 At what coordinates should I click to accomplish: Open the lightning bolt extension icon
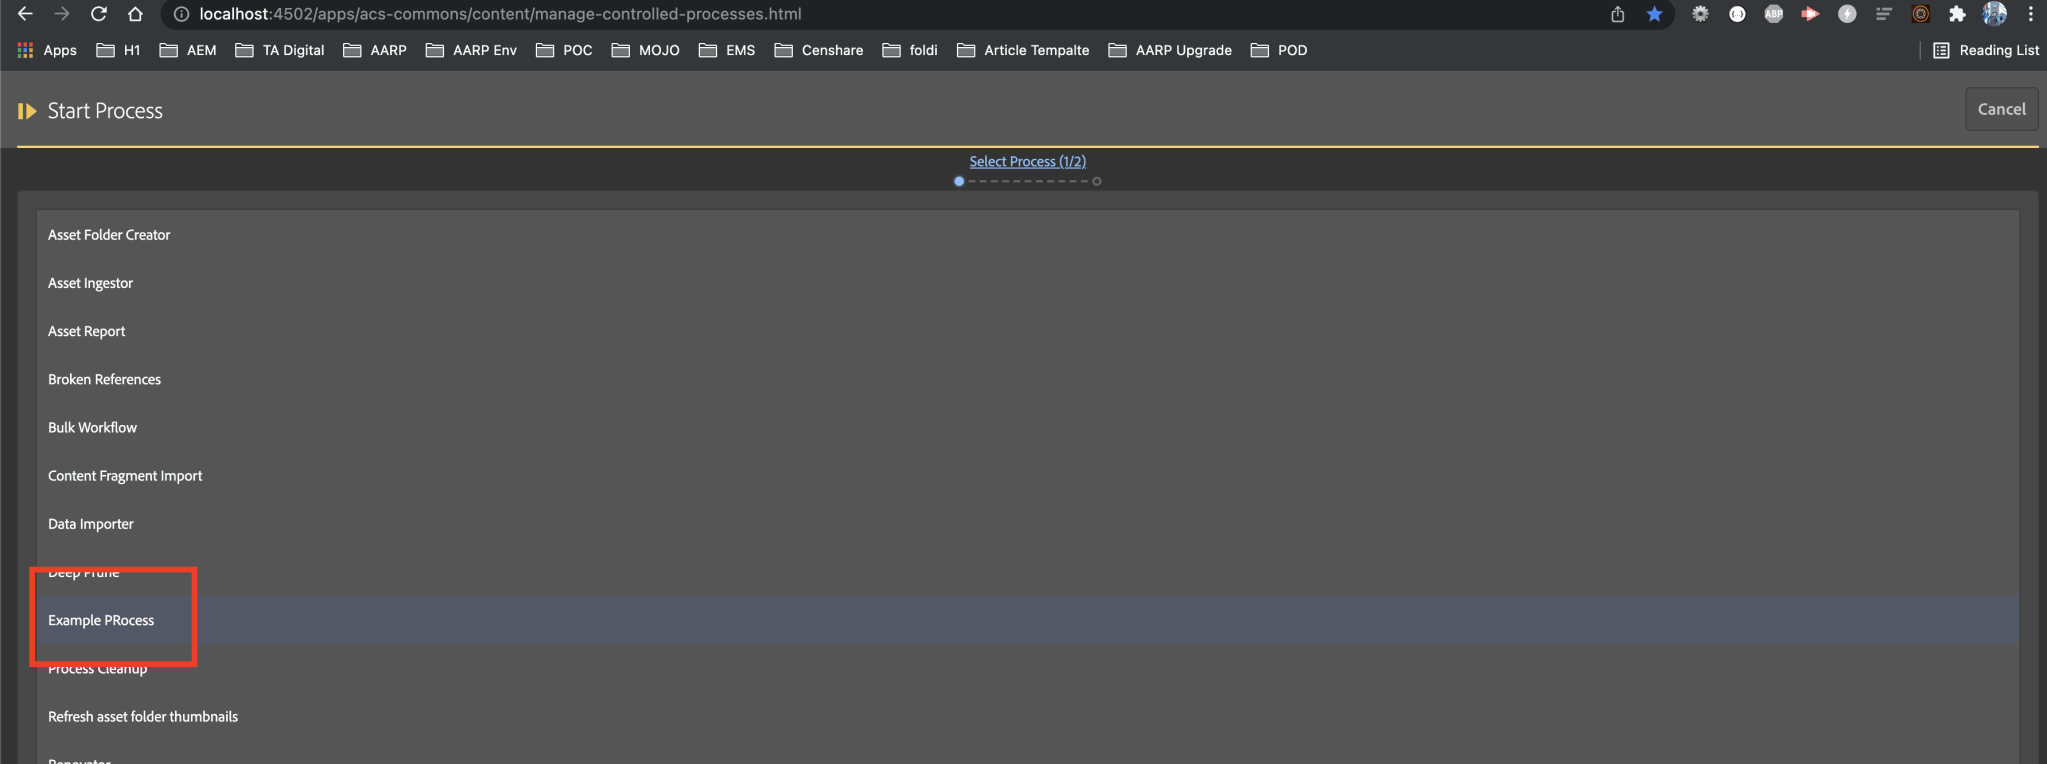coord(1847,14)
